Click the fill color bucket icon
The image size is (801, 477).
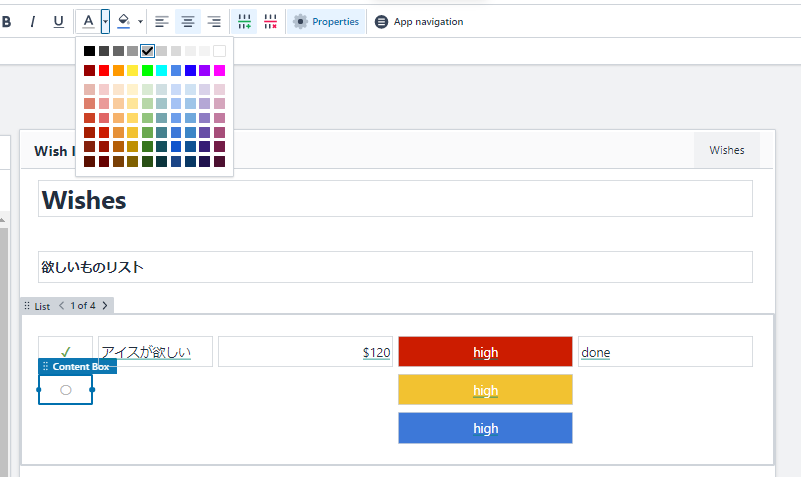click(x=124, y=21)
